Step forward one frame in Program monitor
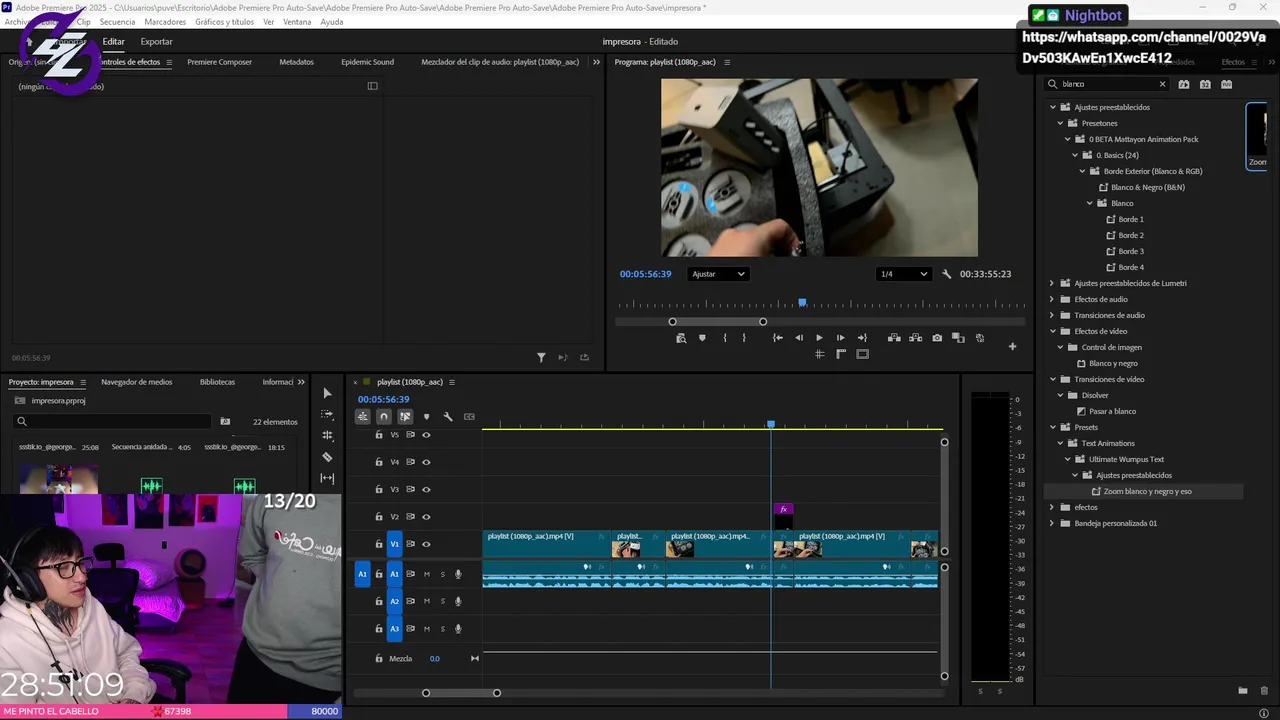The image size is (1280, 720). [x=840, y=338]
